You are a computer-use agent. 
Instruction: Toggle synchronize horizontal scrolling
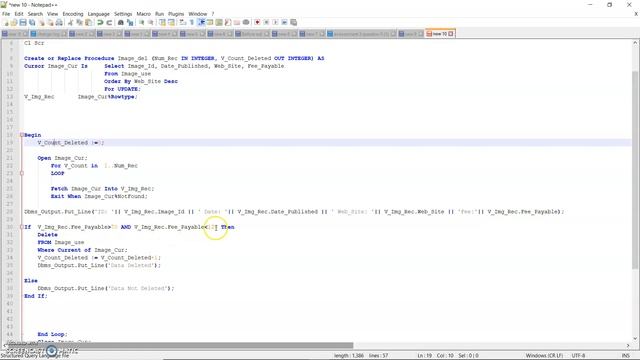point(171,22)
